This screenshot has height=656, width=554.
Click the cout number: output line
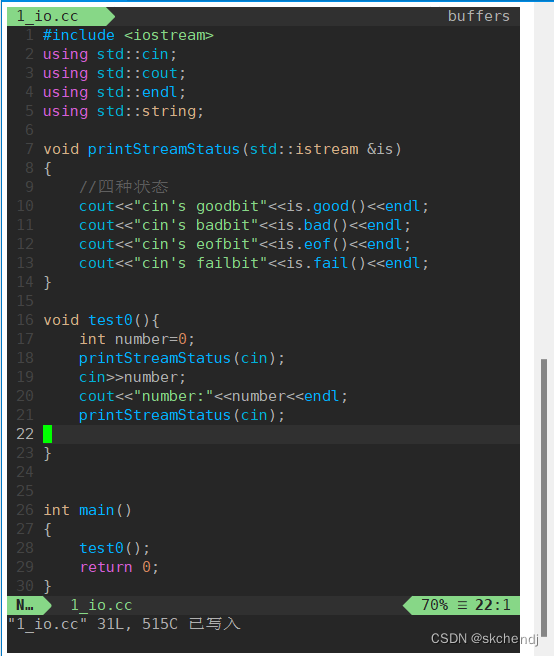[x=213, y=396]
